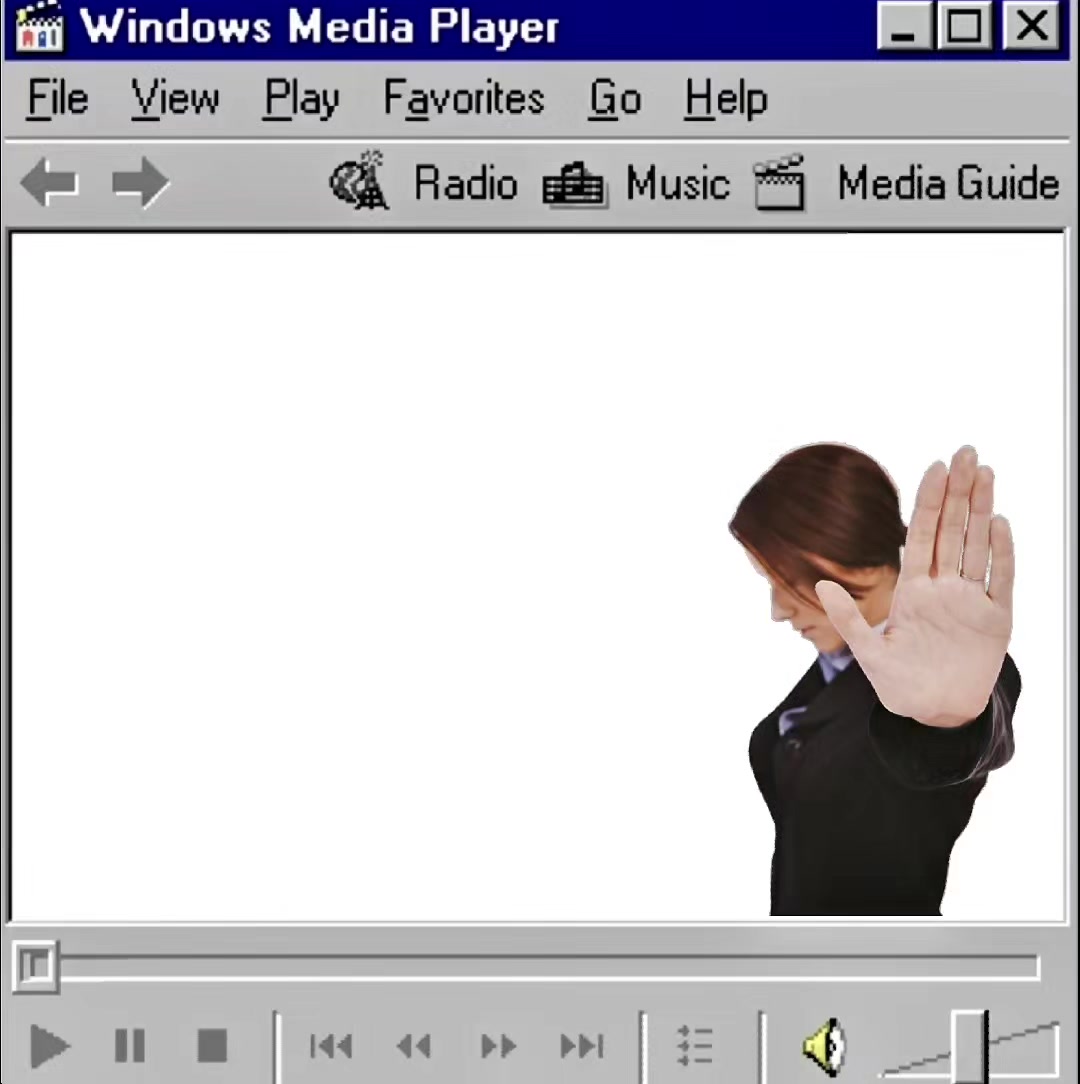Pause playback with the Pause button
The width and height of the screenshot is (1080, 1084).
click(130, 1045)
